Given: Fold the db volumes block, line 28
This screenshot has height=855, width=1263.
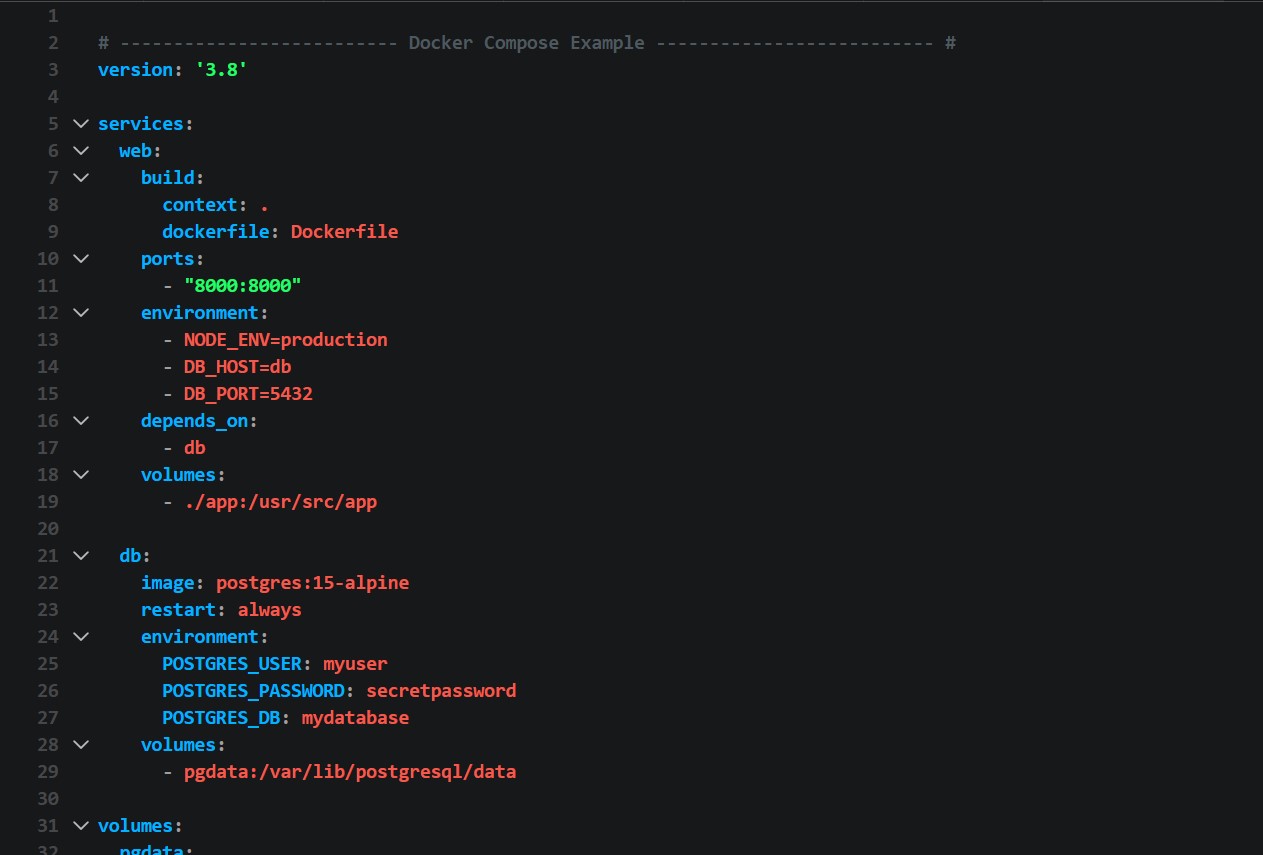Looking at the screenshot, I should (80, 745).
